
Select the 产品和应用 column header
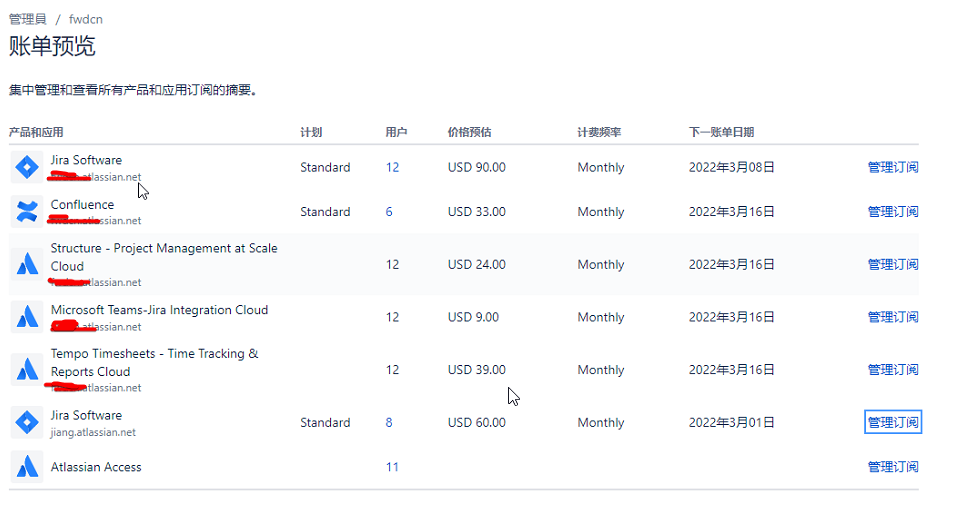36,132
